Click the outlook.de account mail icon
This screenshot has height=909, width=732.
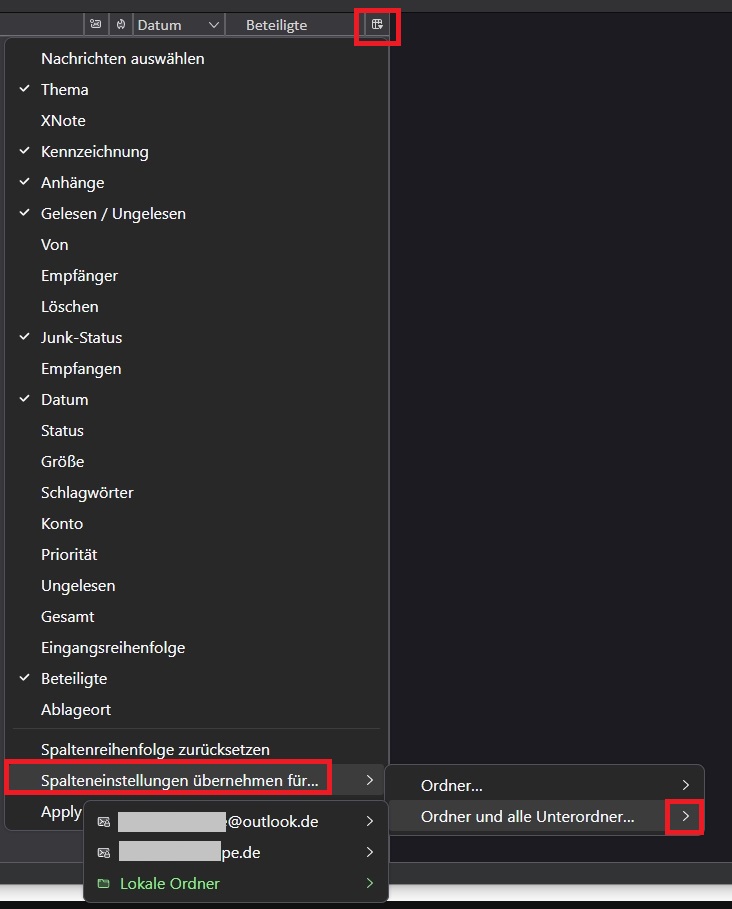tap(103, 822)
